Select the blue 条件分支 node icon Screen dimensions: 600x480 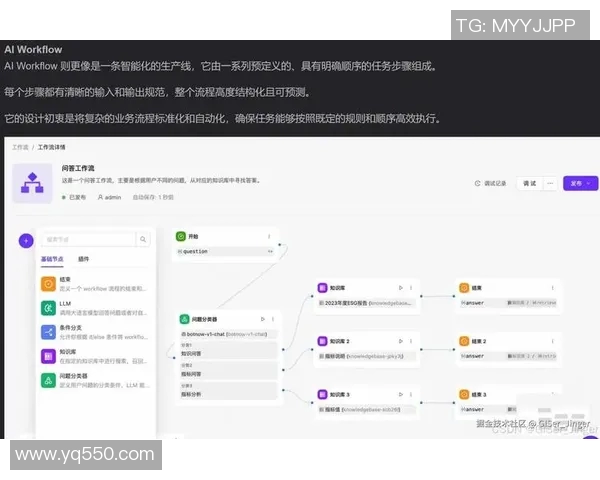48,332
